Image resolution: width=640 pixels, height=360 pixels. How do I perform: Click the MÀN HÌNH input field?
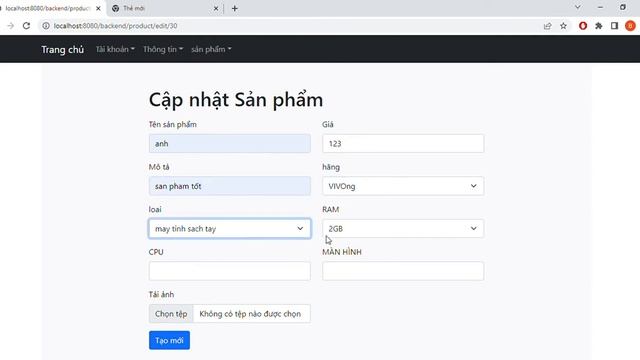click(x=403, y=271)
